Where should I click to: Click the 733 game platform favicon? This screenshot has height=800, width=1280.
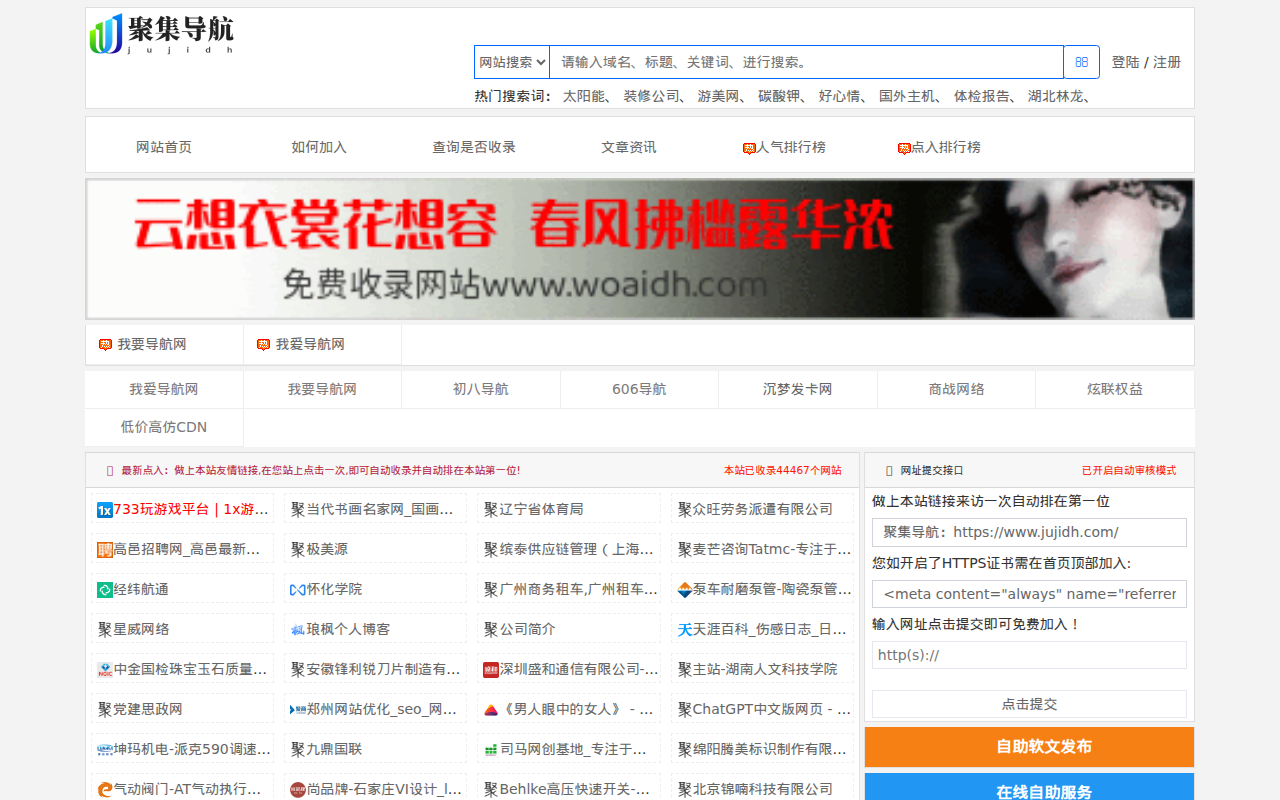(105, 510)
